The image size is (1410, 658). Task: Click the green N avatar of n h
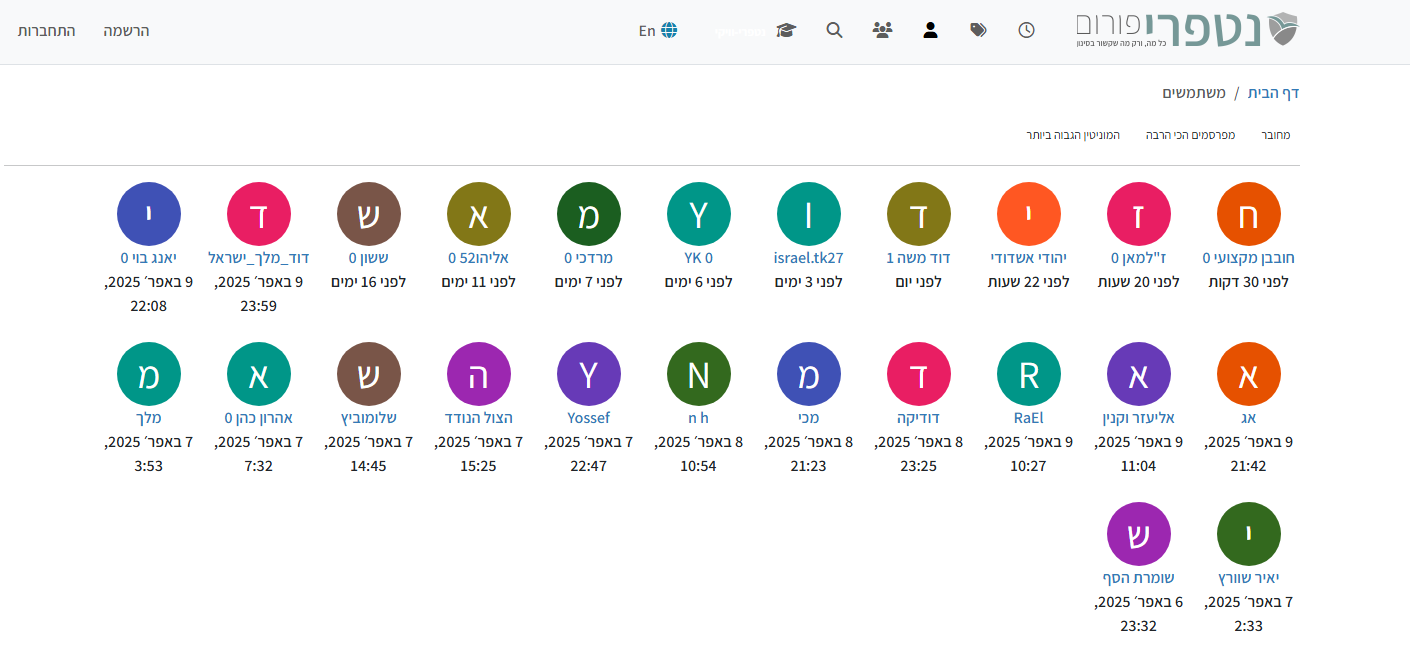point(698,374)
